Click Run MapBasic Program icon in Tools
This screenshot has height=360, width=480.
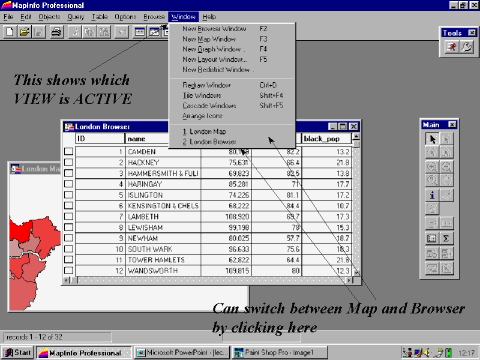click(452, 47)
